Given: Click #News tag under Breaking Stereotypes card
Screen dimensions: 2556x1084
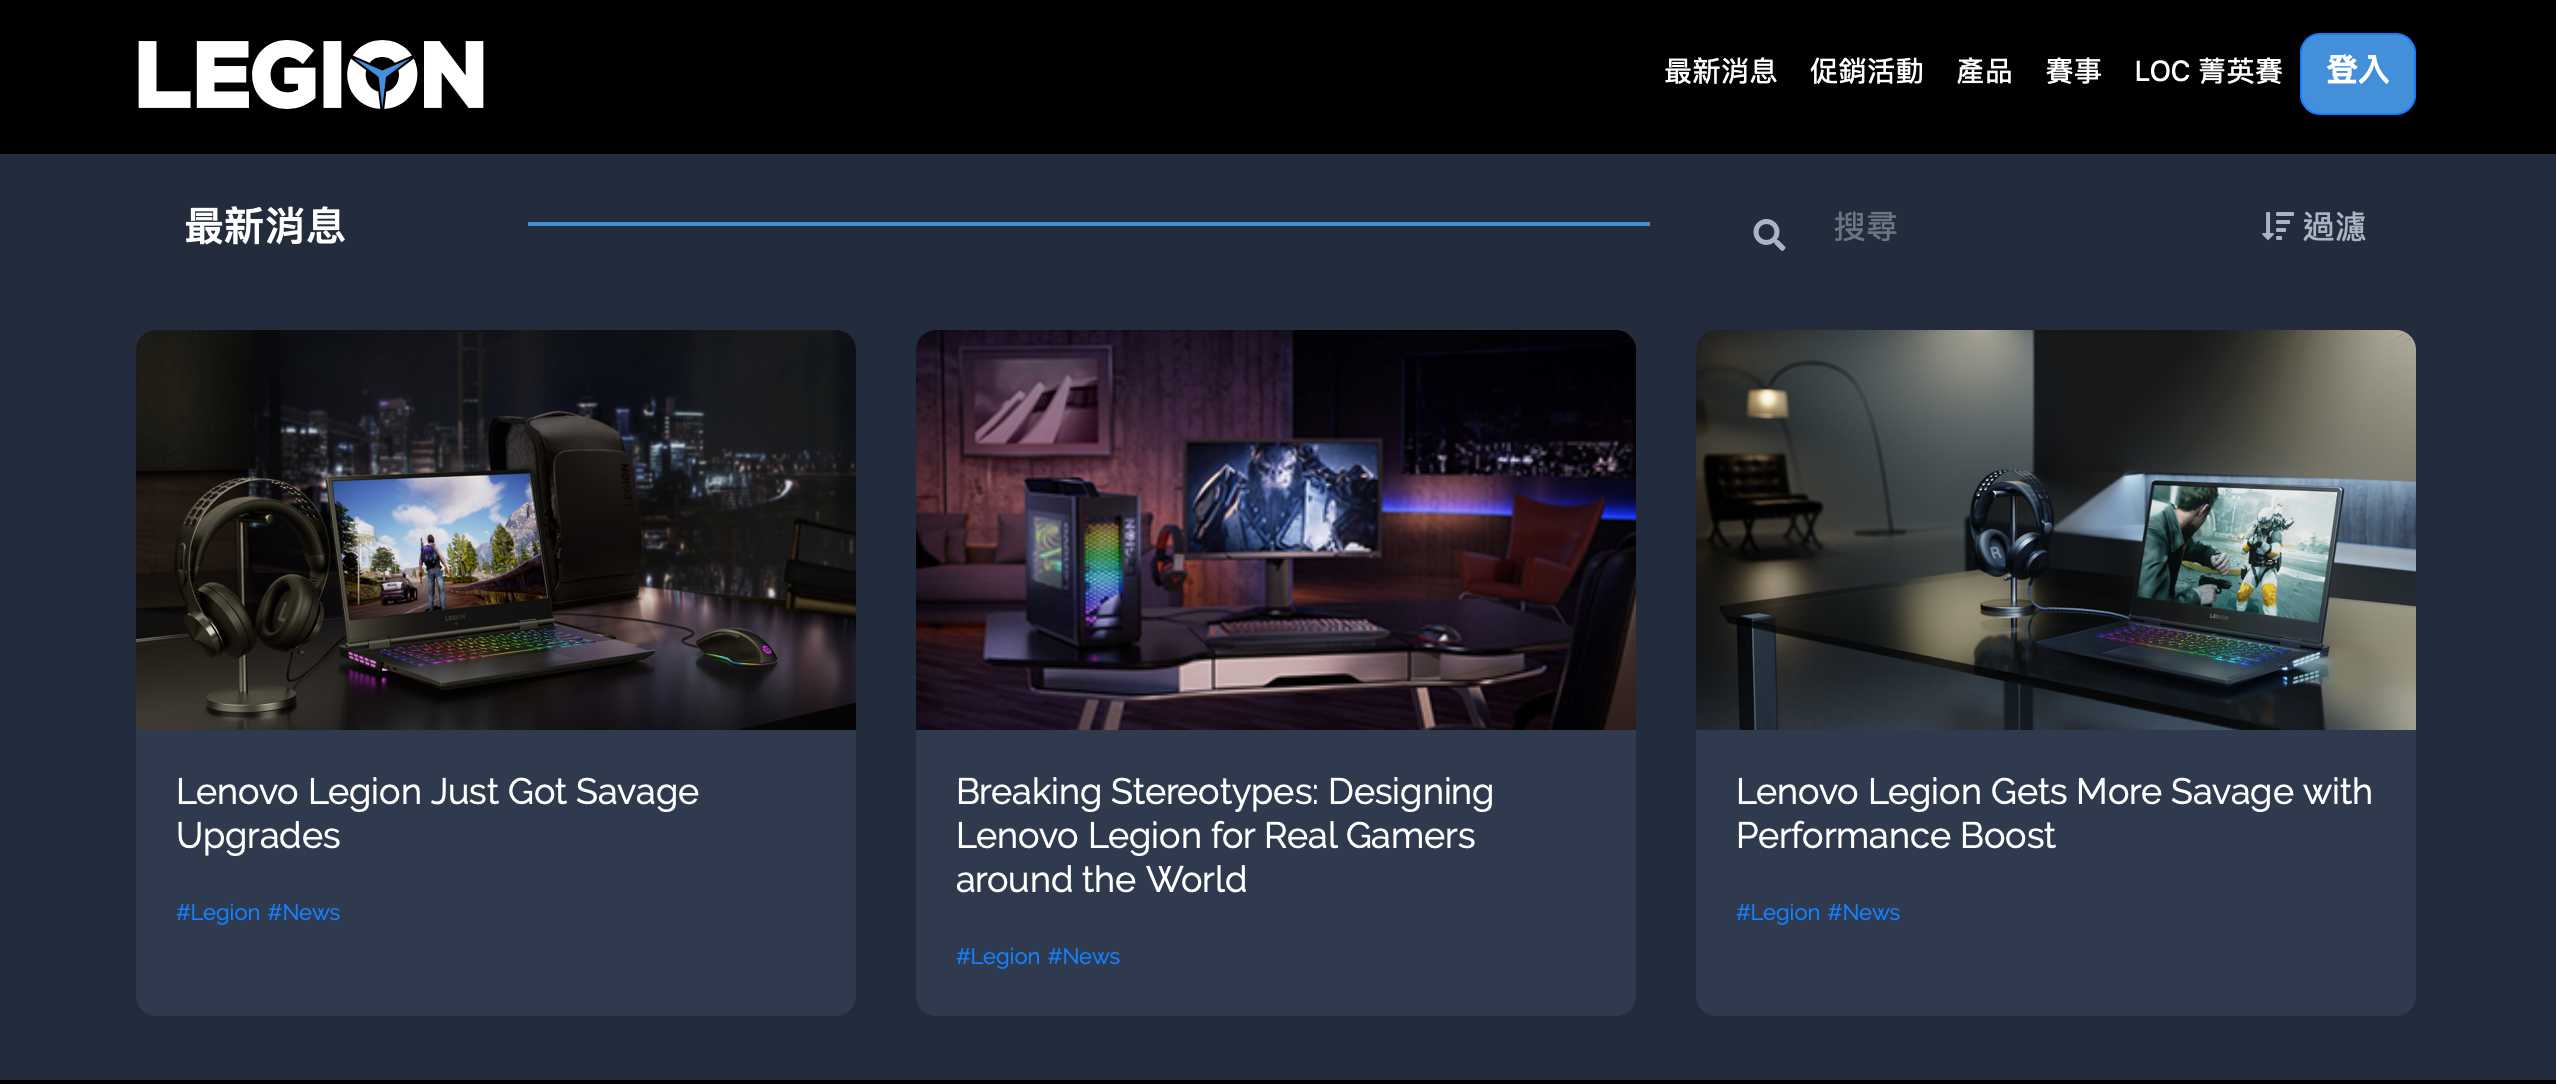Looking at the screenshot, I should point(1084,956).
